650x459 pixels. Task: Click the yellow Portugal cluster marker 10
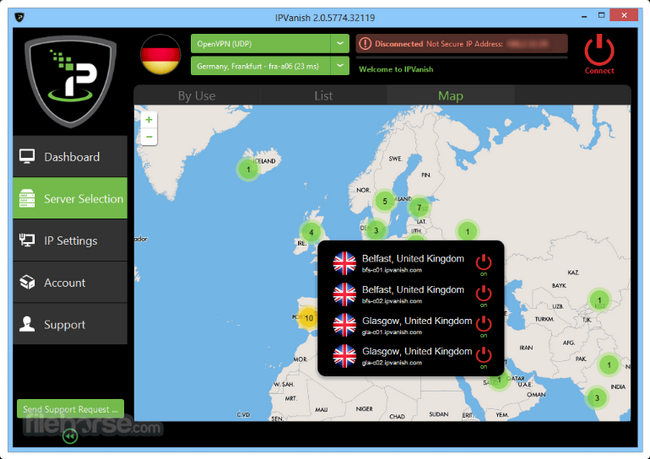(x=309, y=318)
